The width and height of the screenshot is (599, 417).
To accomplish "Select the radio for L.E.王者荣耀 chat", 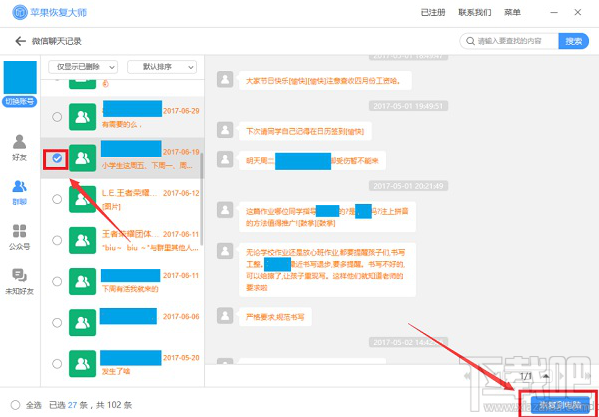I will tap(57, 199).
